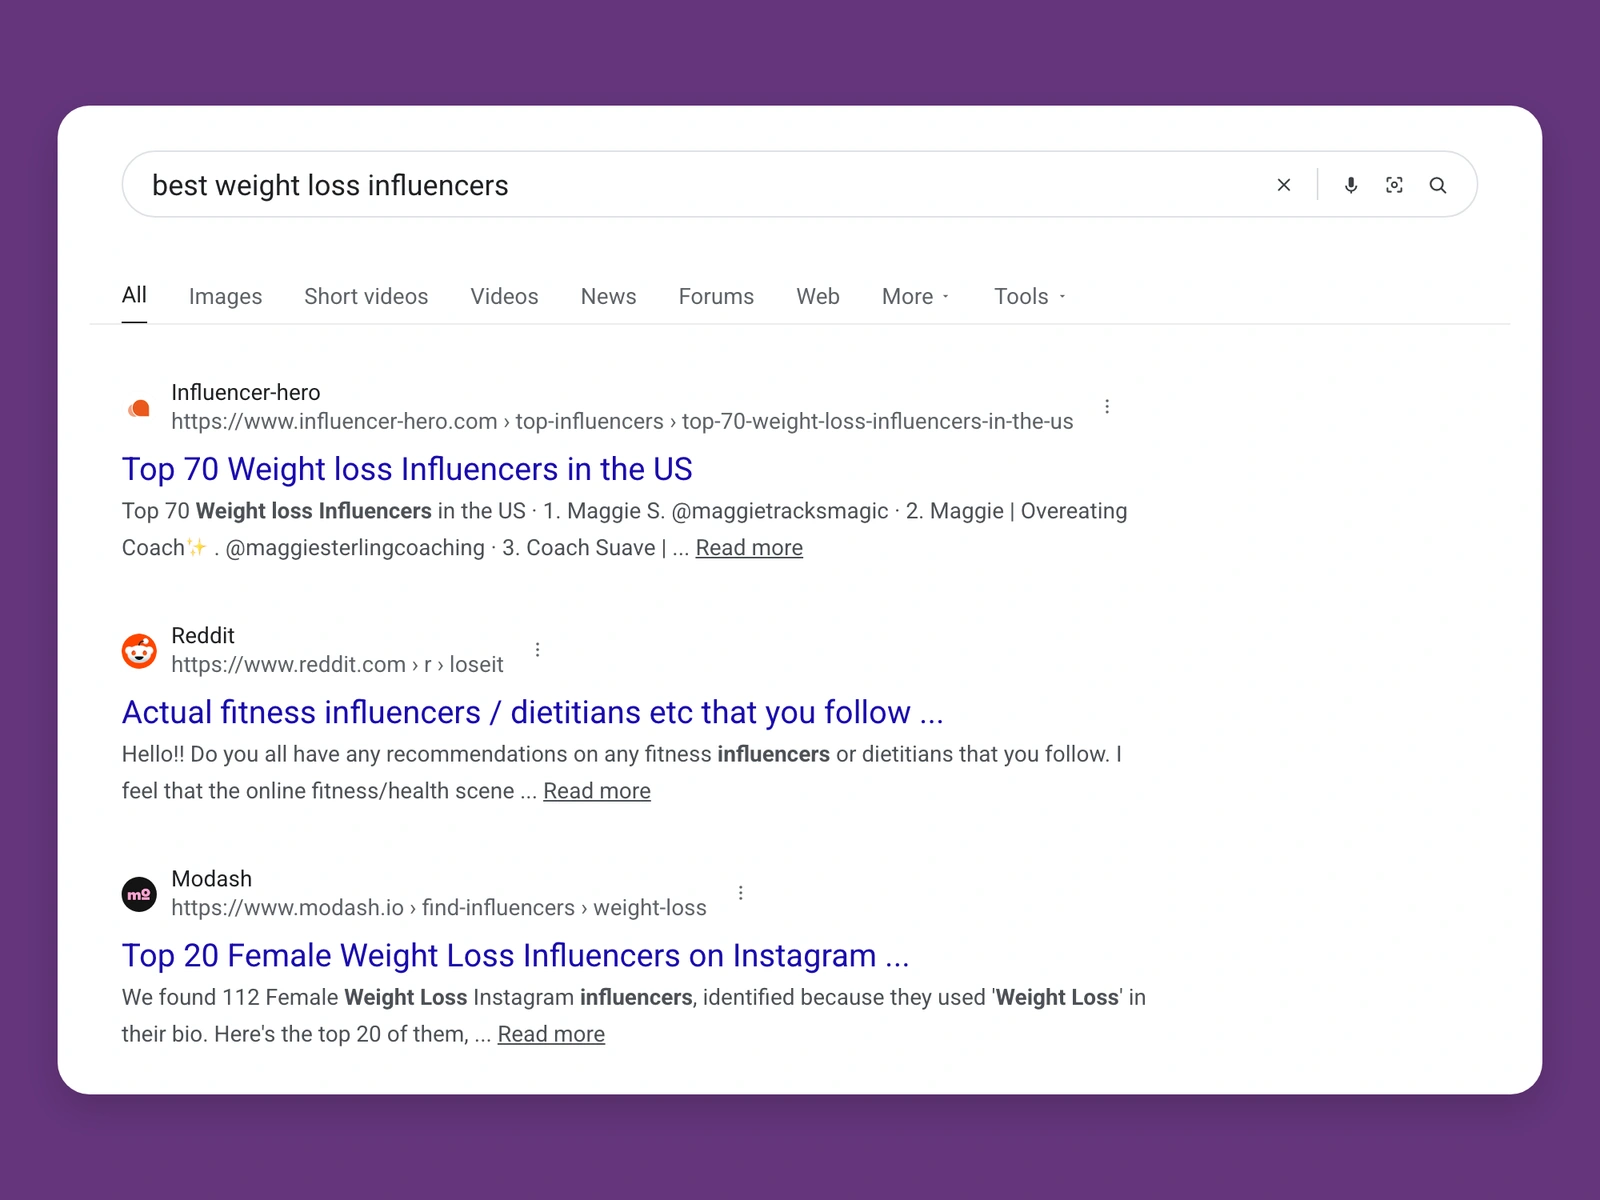Switch to Forums tab
Viewport: 1600px width, 1200px height.
pos(716,296)
